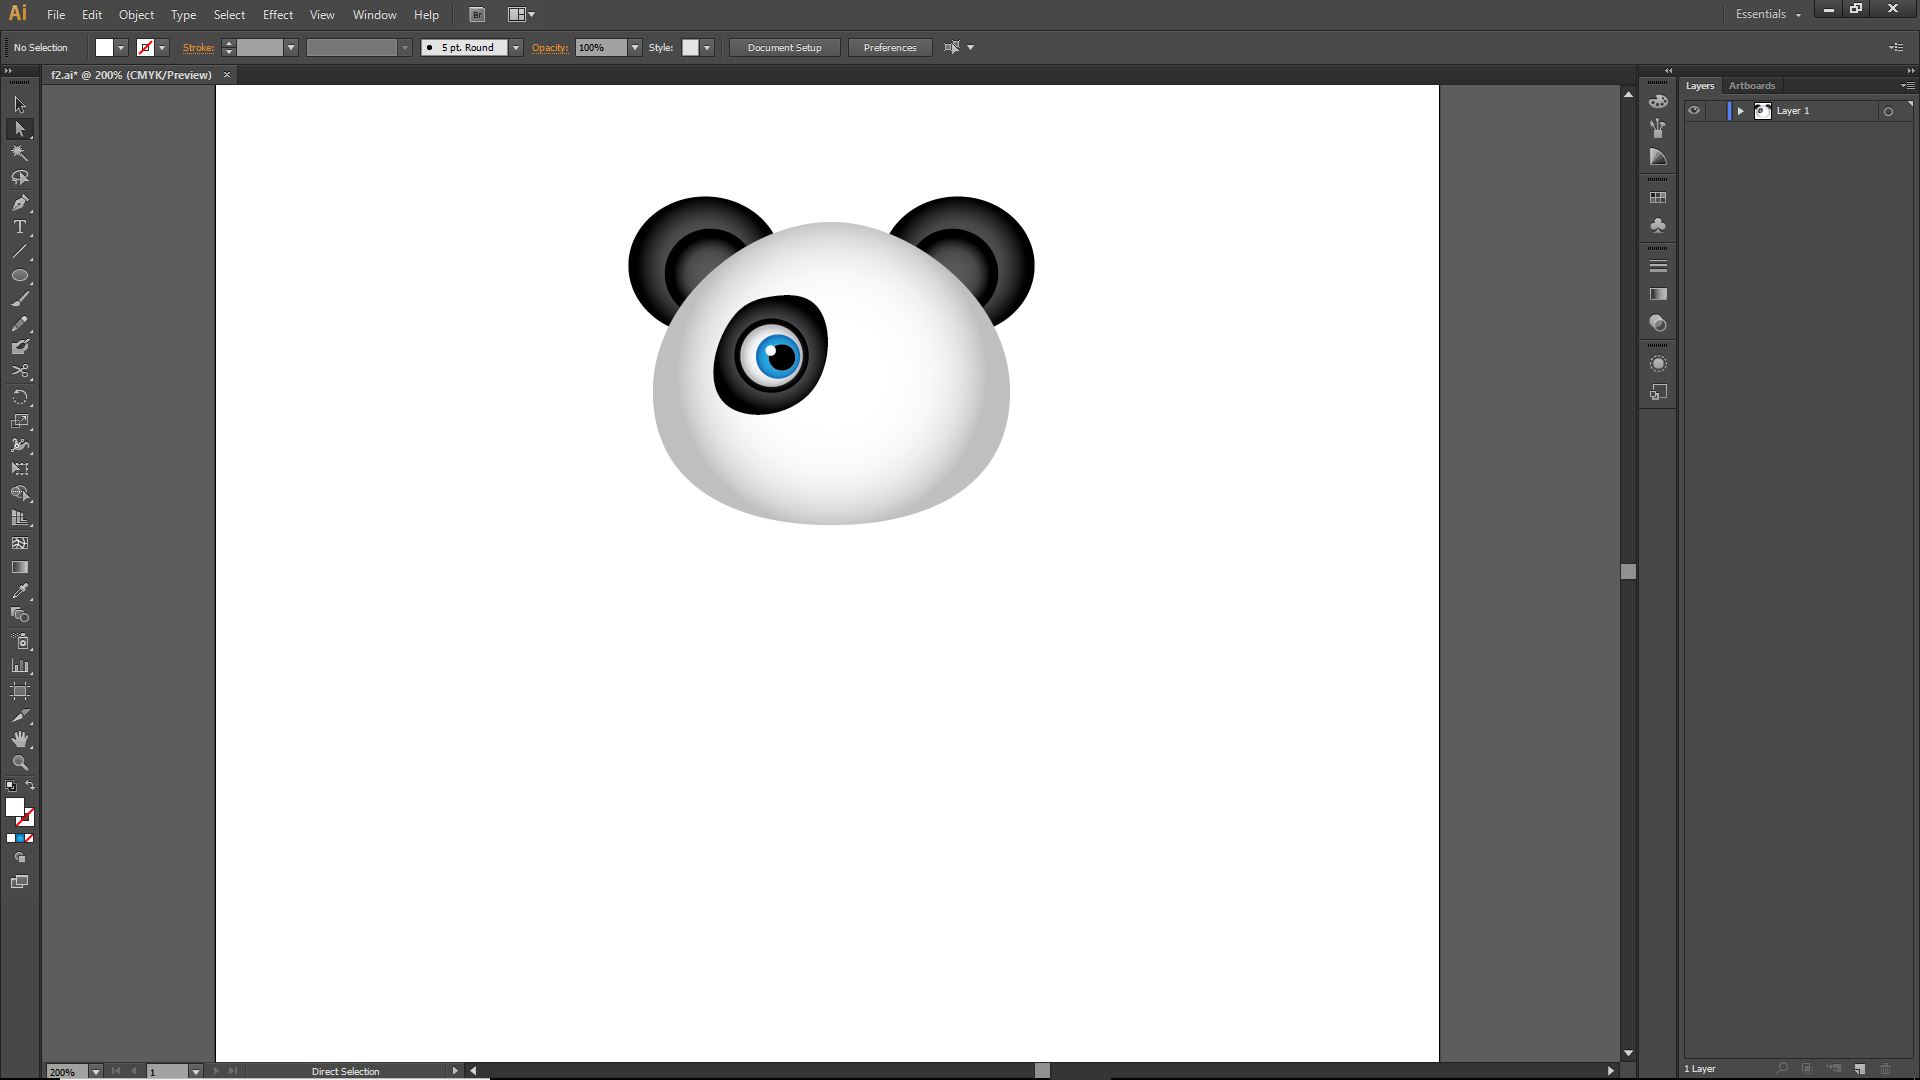1920x1080 pixels.
Task: Select the Eyedropper tool
Action: point(20,591)
